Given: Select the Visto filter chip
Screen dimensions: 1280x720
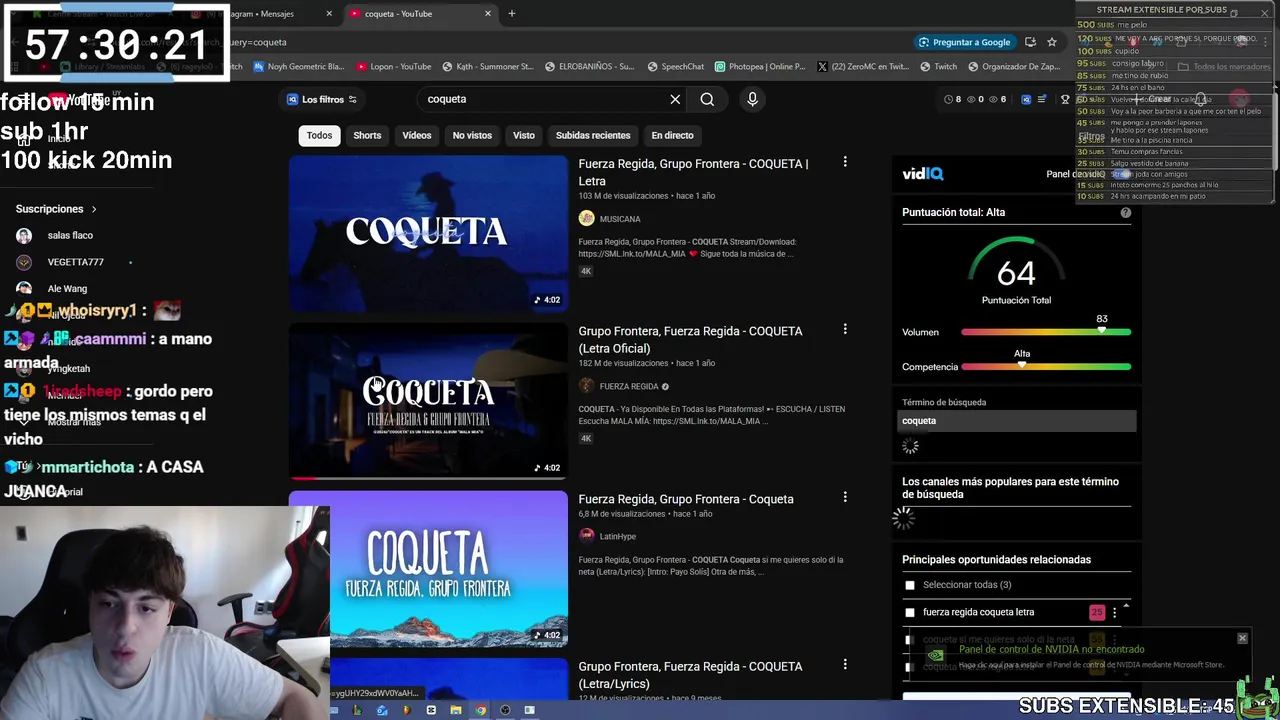Looking at the screenshot, I should click(x=524, y=135).
